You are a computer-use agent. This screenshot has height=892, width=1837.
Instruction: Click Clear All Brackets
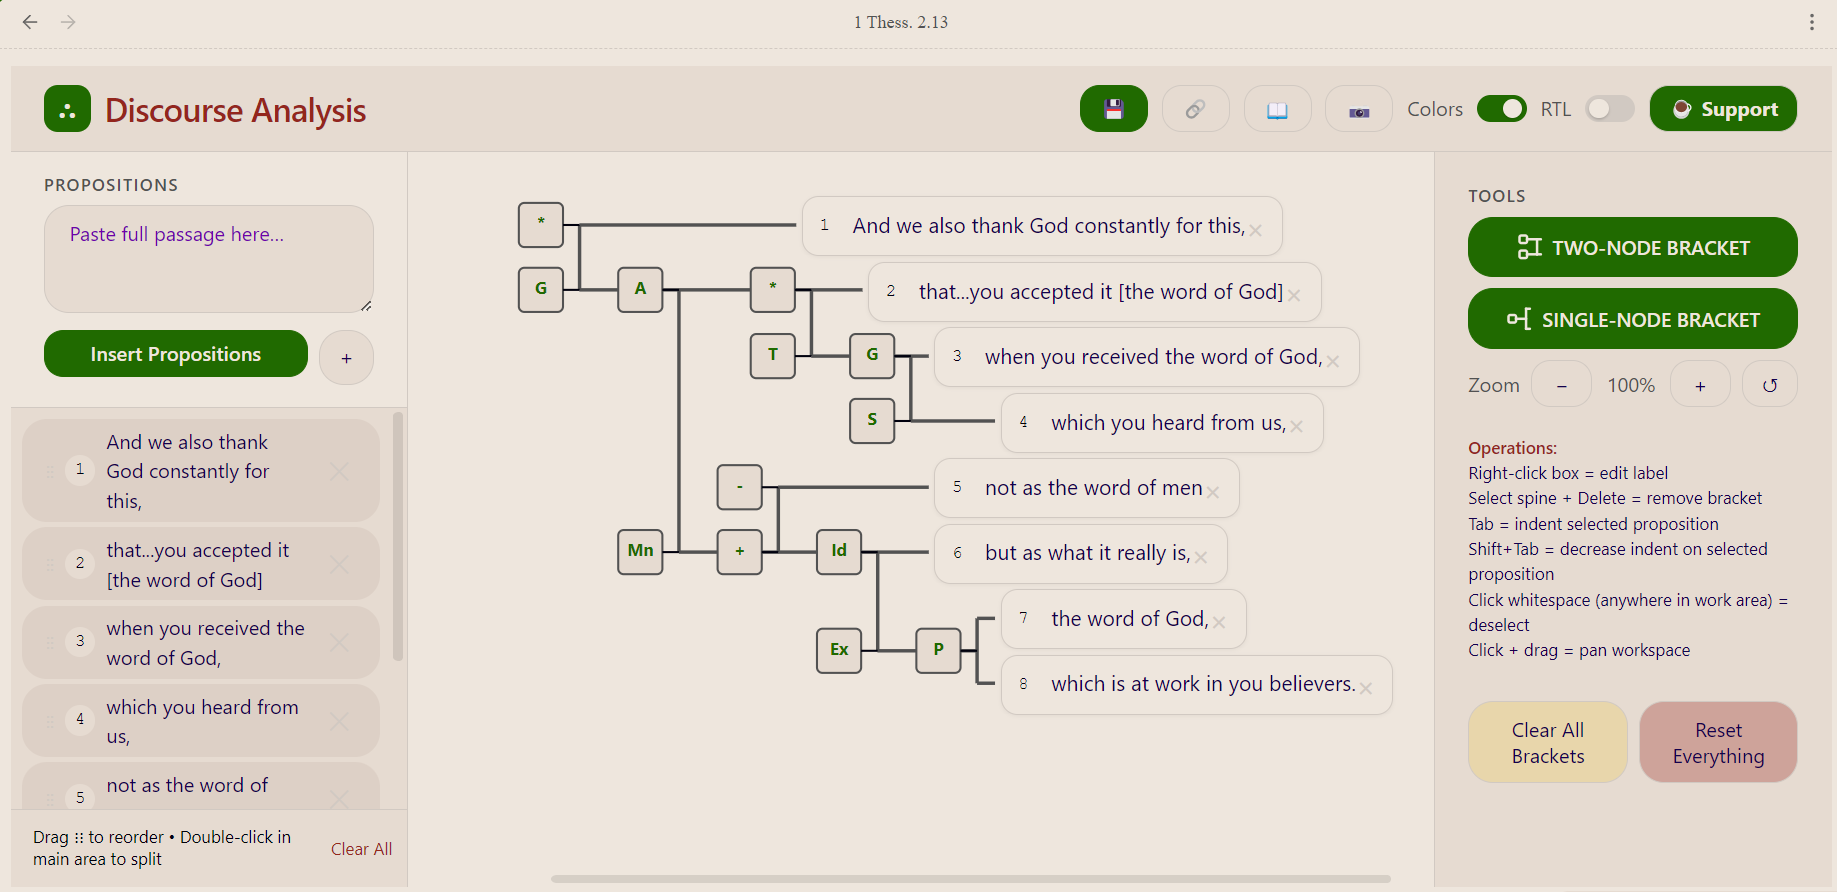point(1547,742)
